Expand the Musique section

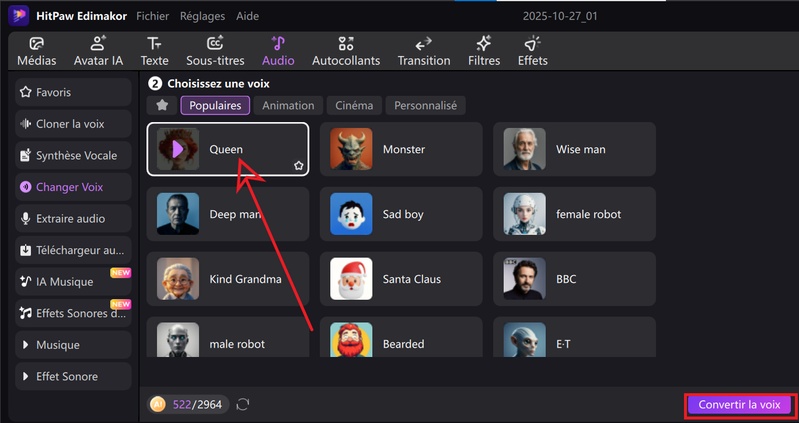pos(73,345)
